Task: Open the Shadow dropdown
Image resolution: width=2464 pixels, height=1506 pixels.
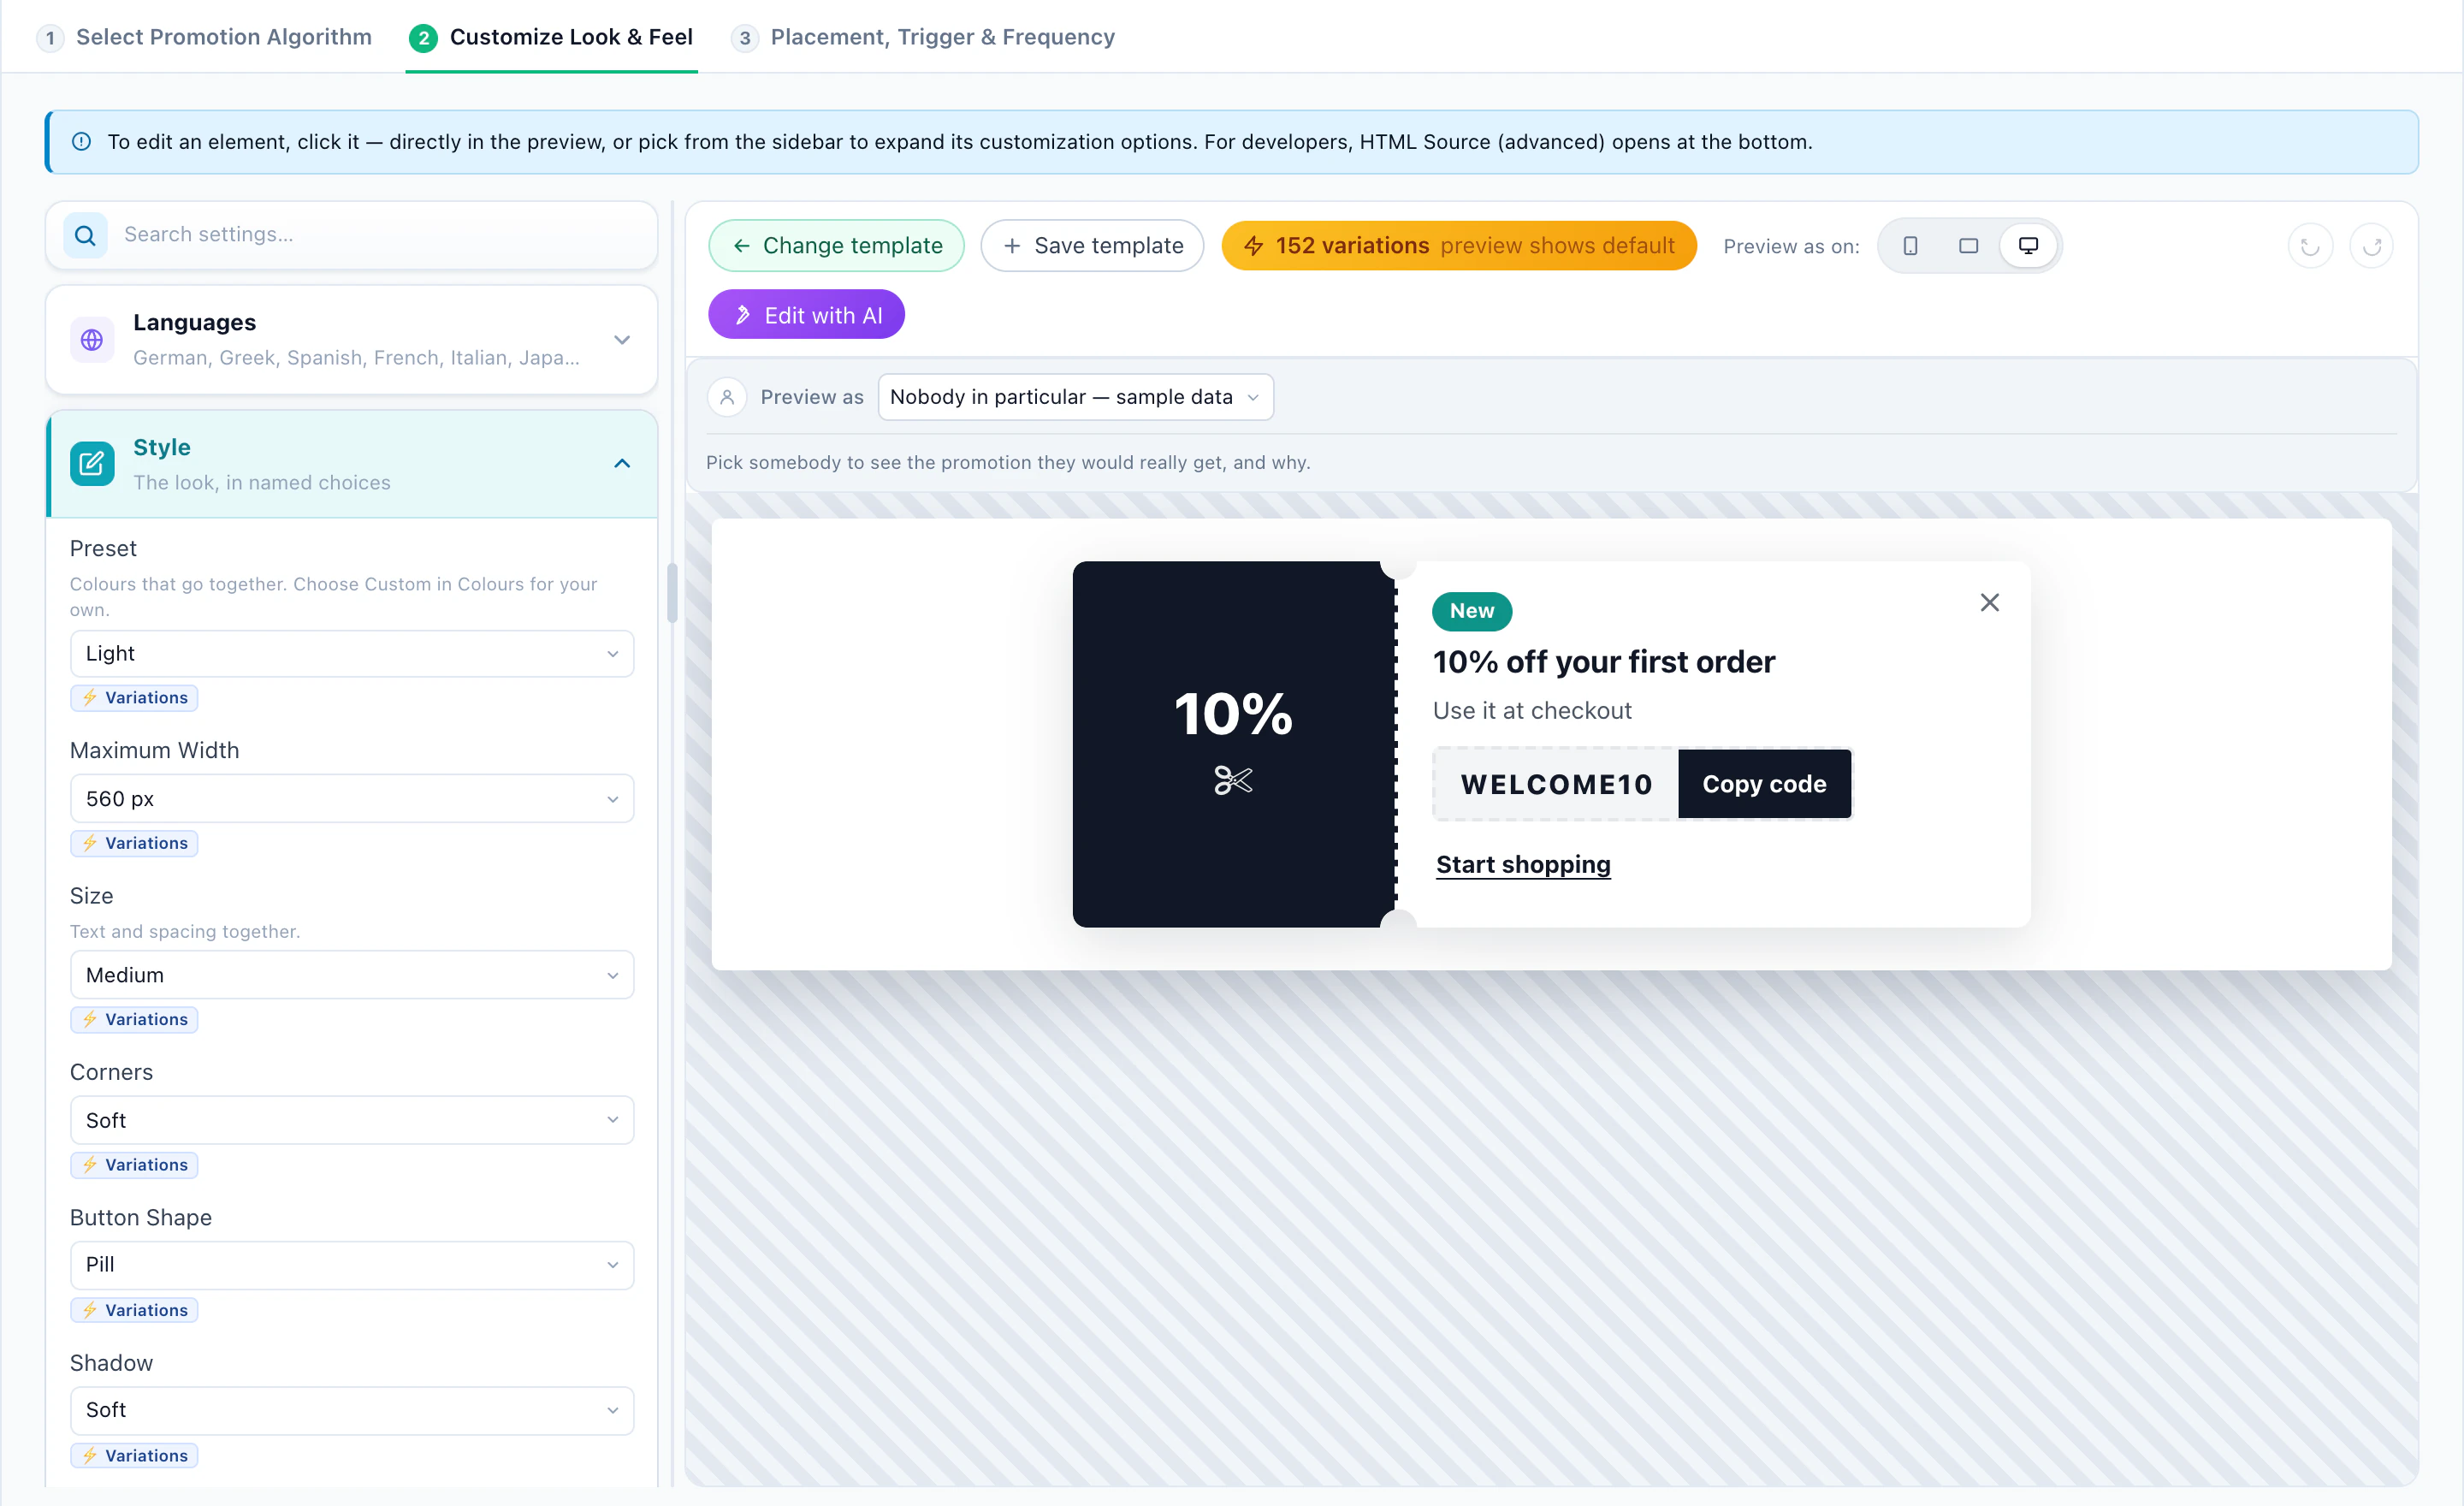Action: click(351, 1410)
